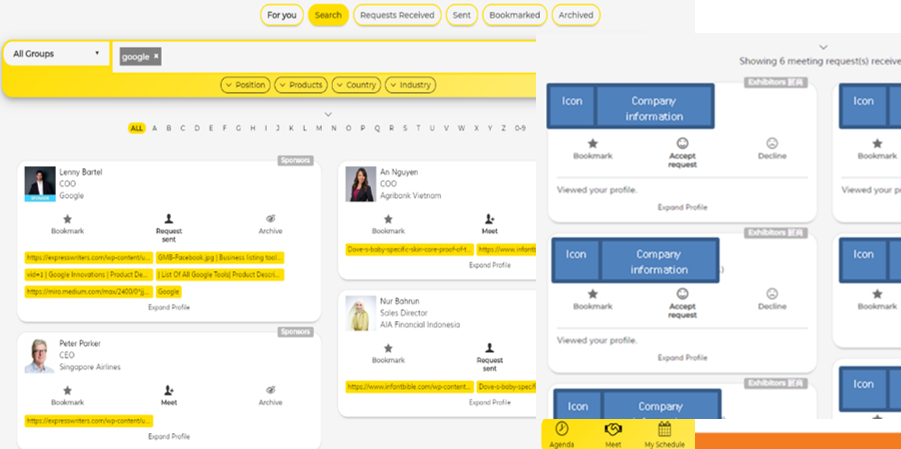Filter names by letter M

coord(319,128)
